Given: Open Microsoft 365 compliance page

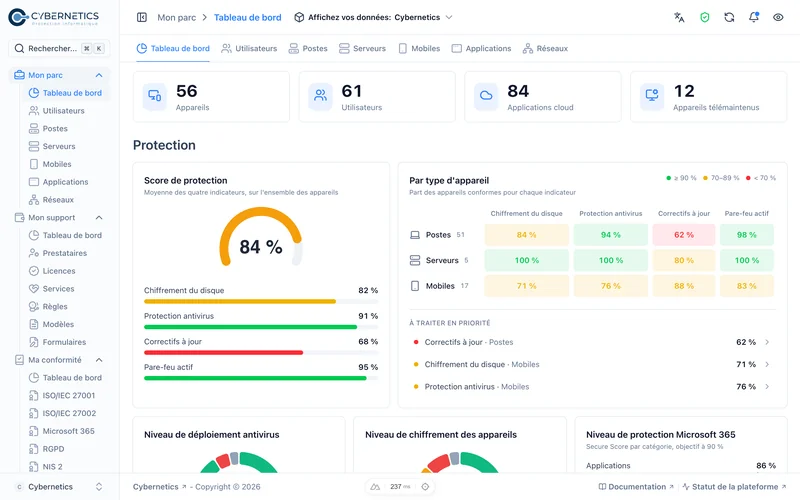Looking at the screenshot, I should [68, 431].
